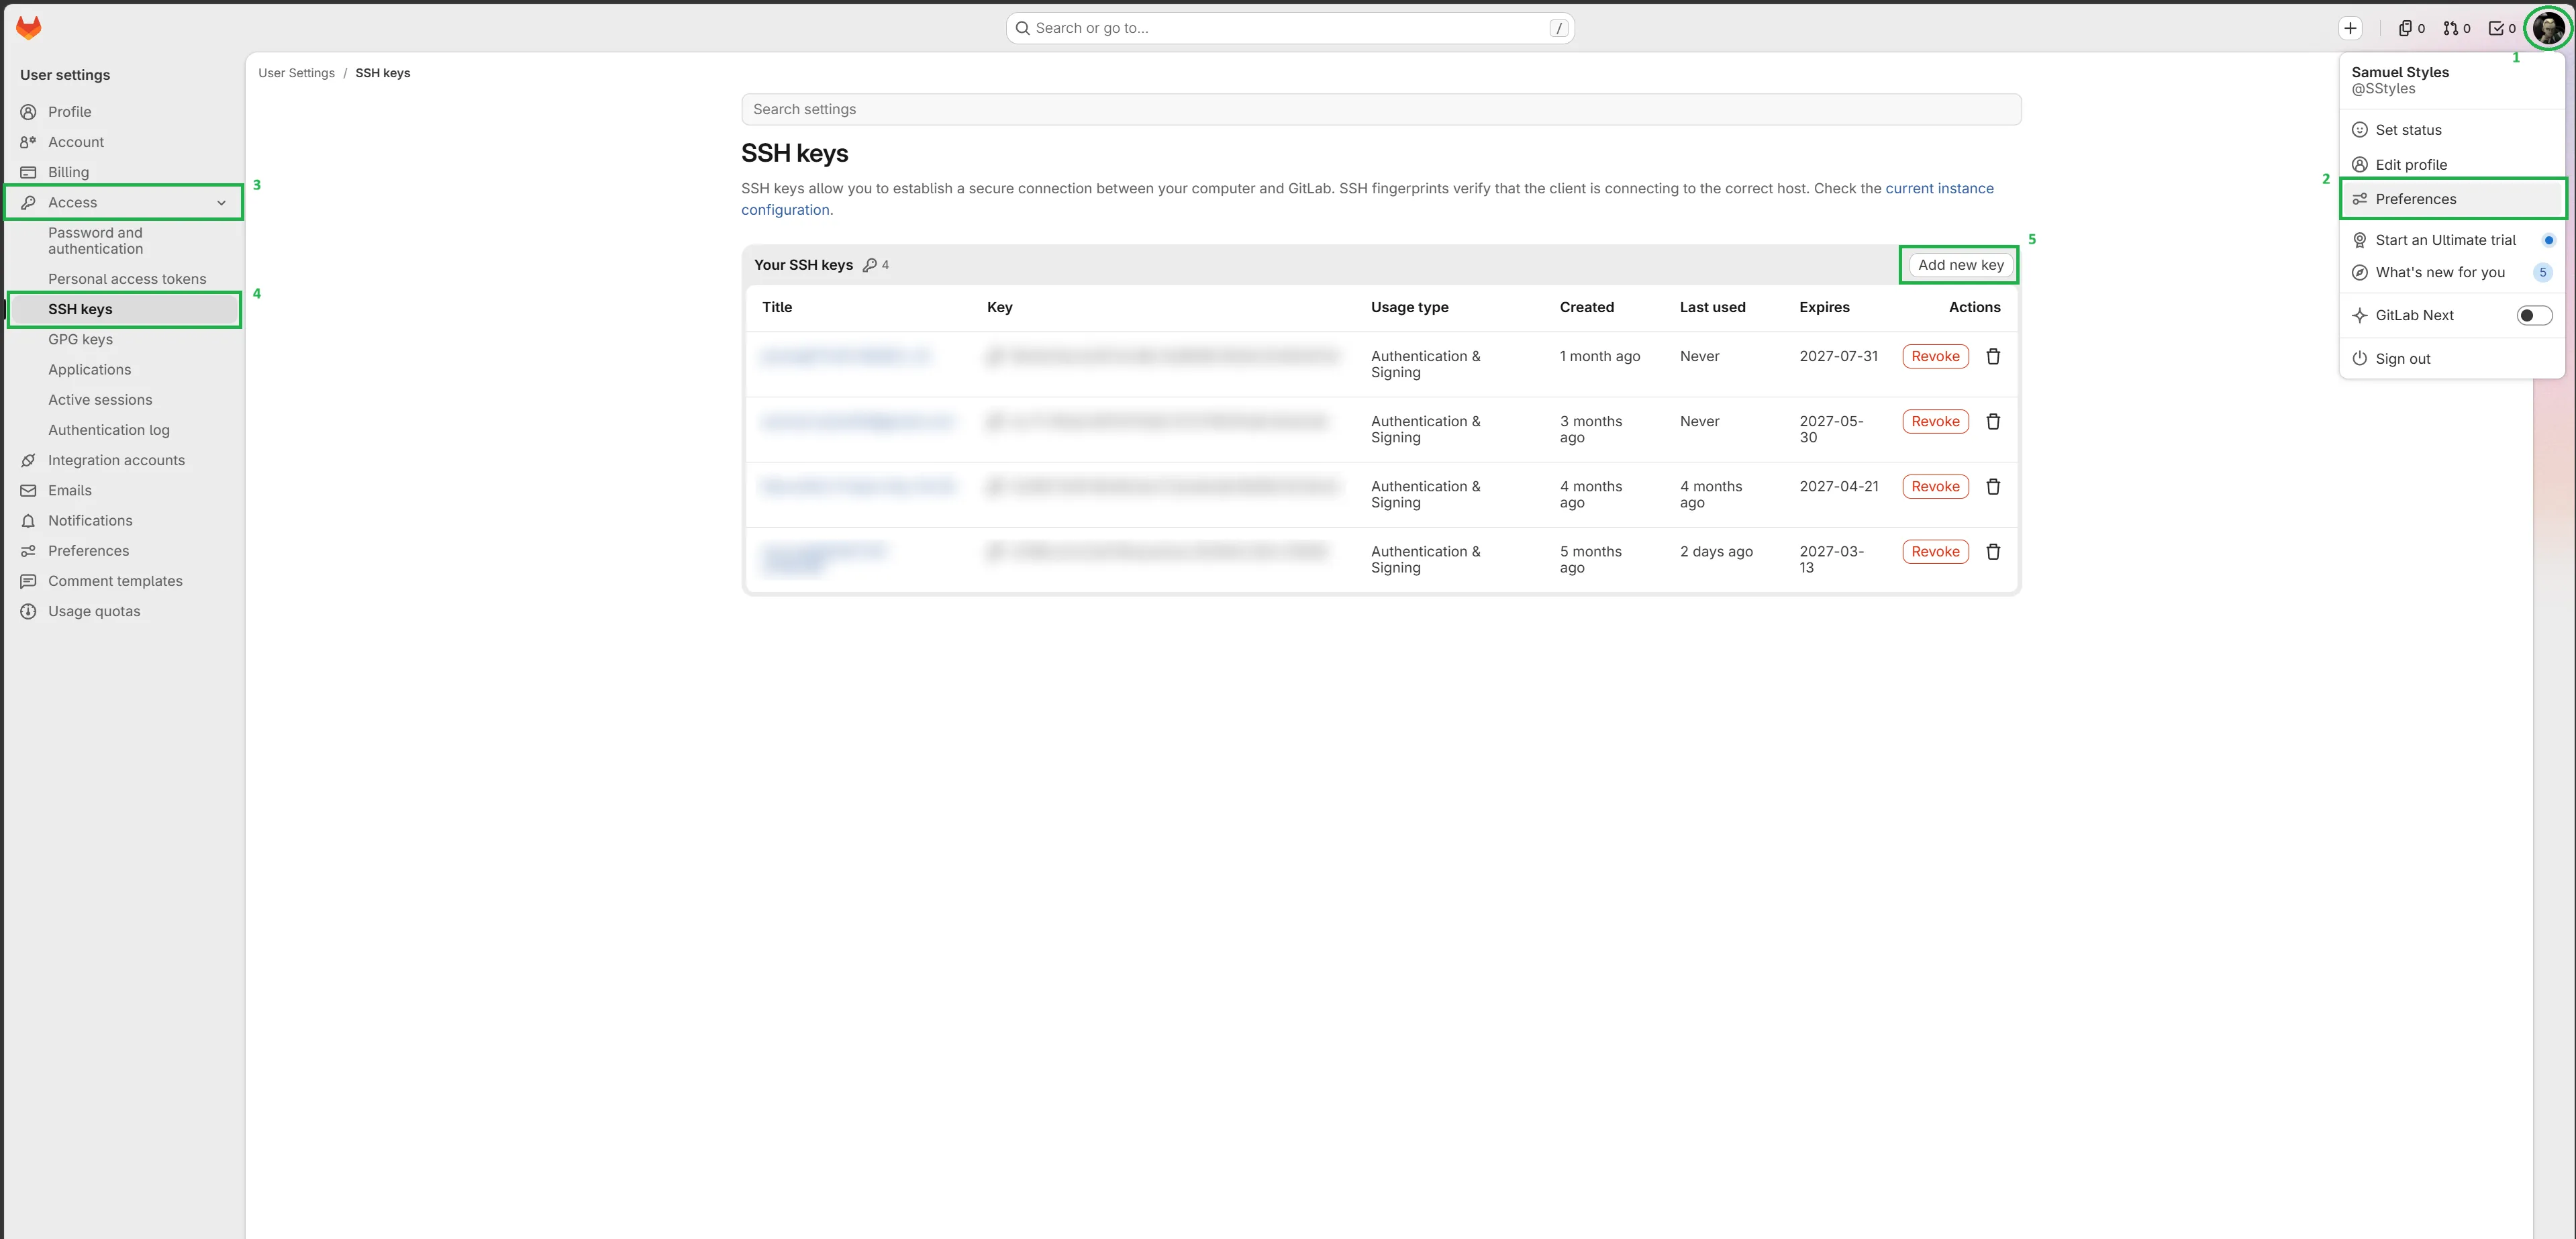The width and height of the screenshot is (2576, 1239).
Task: Collapse the Access section chevron
Action: click(221, 202)
